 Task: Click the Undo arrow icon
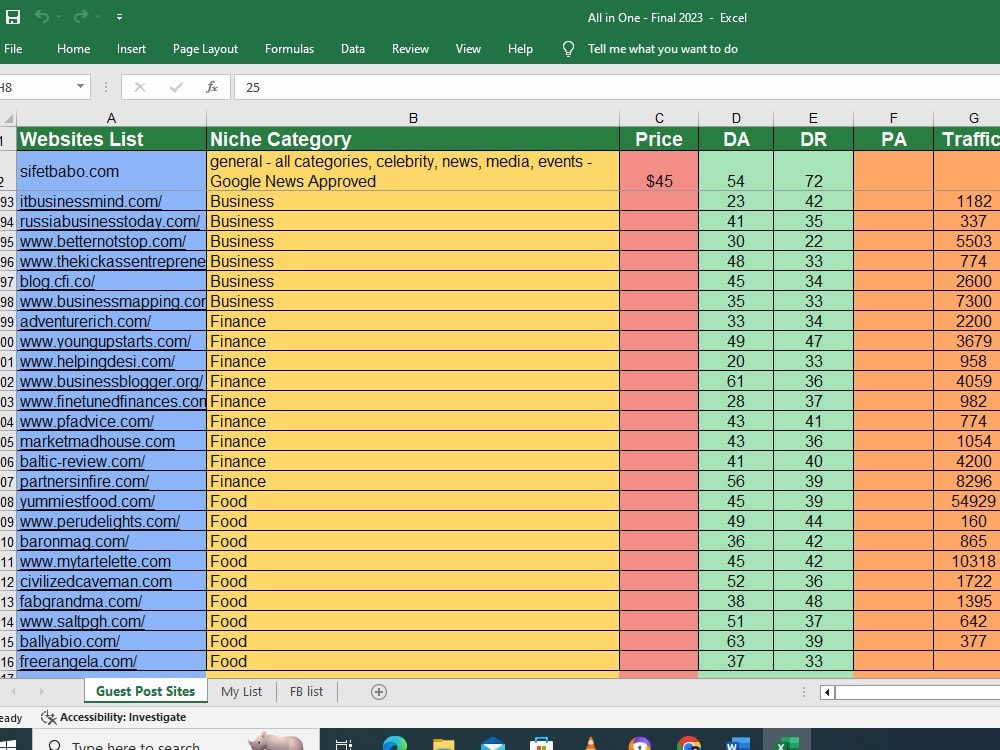42,17
